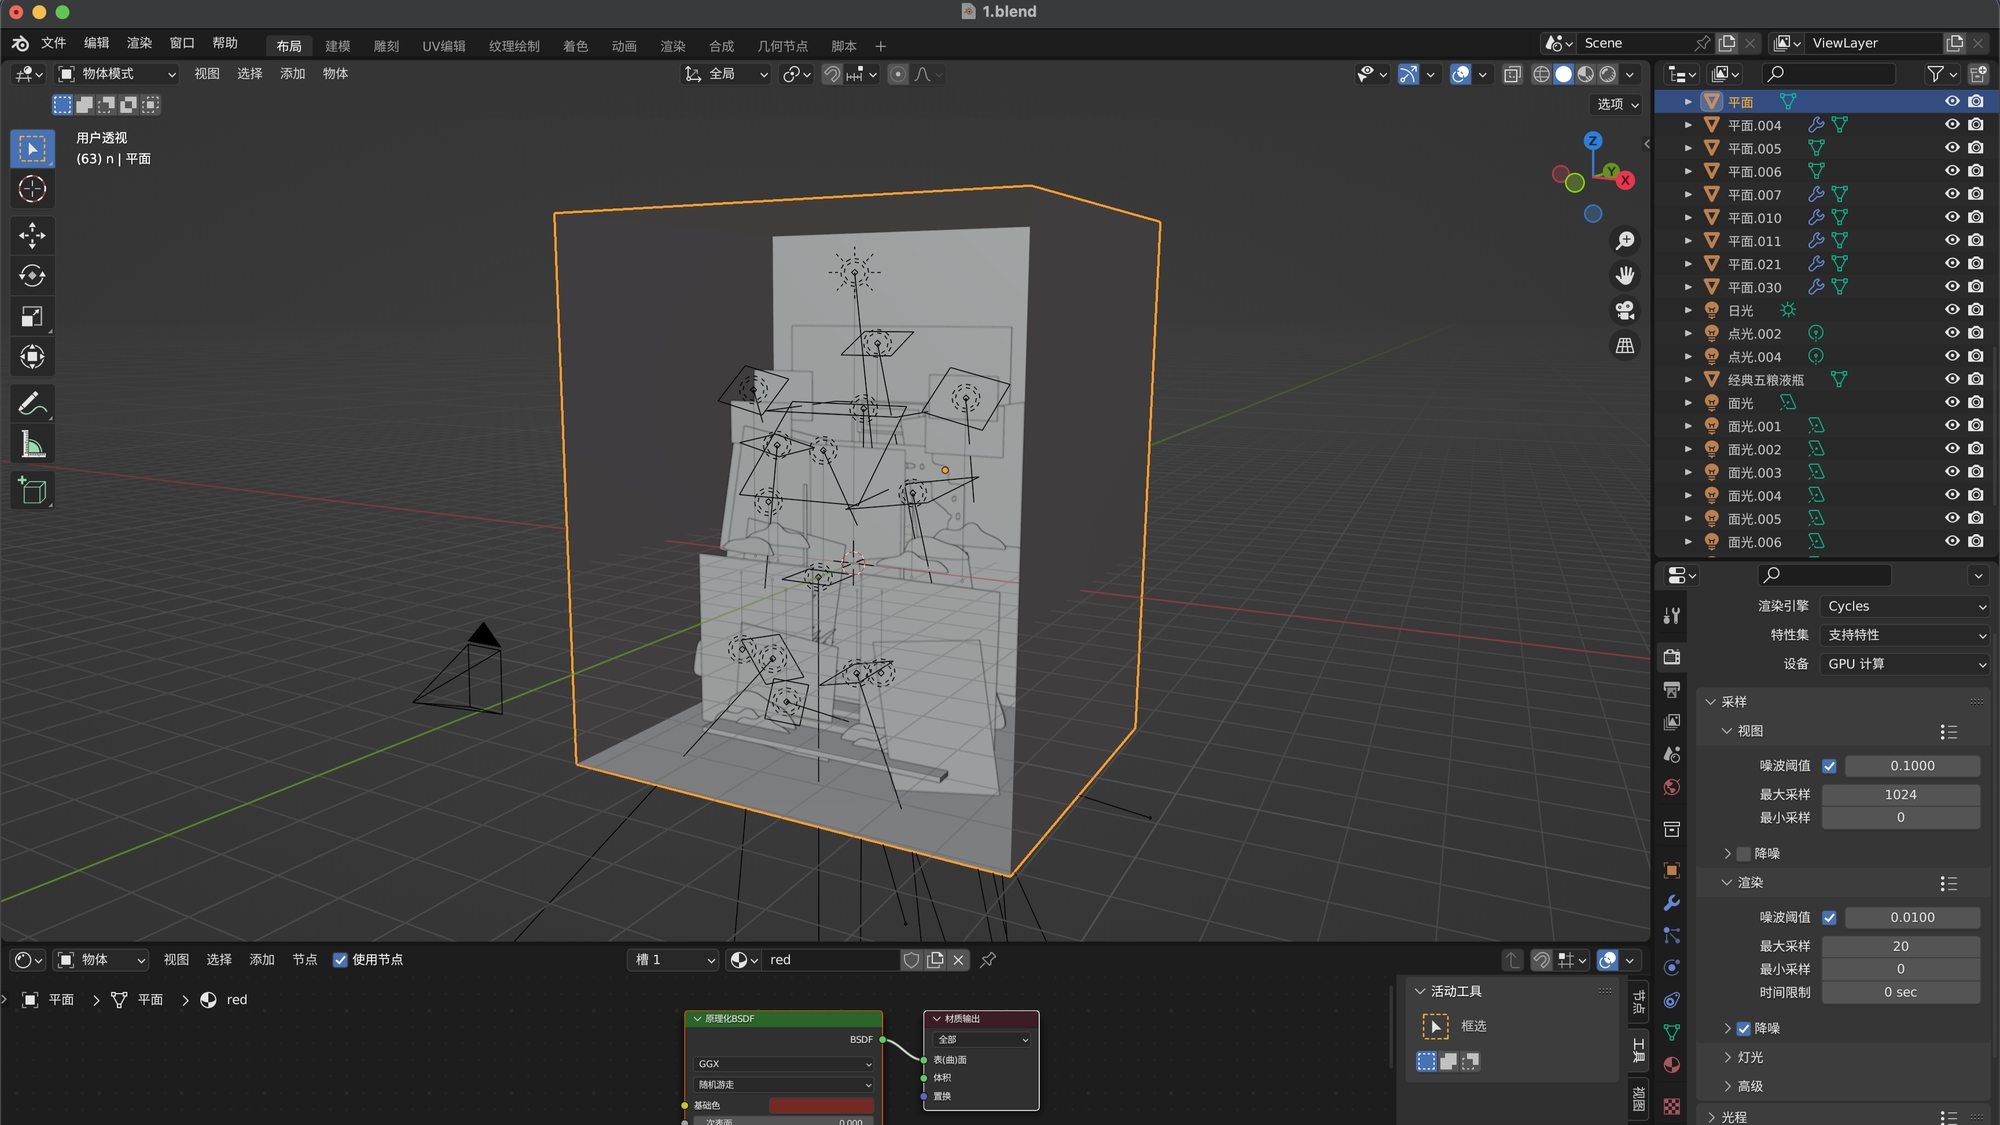Open the top bar 渲染 menu
Screen dimensions: 2000x1125
[x=139, y=43]
